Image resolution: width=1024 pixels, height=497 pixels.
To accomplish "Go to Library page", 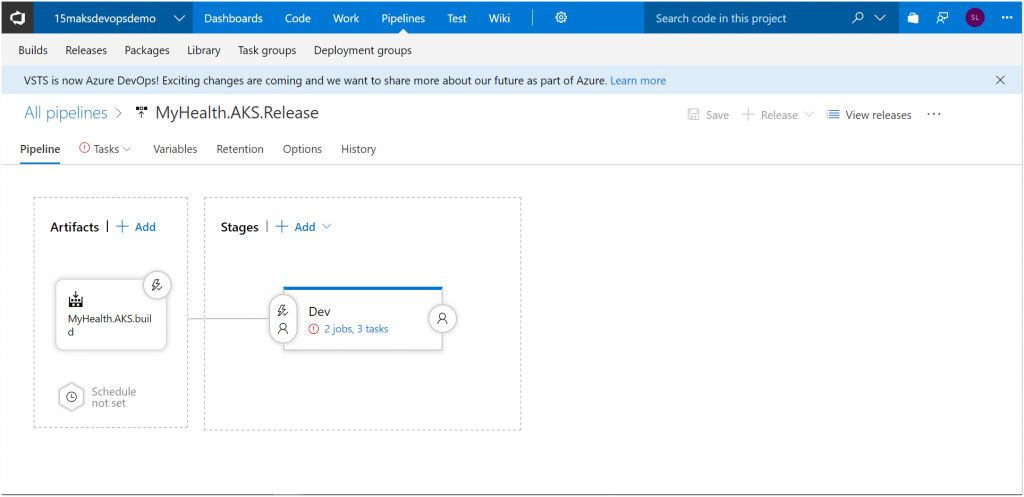I will 204,50.
